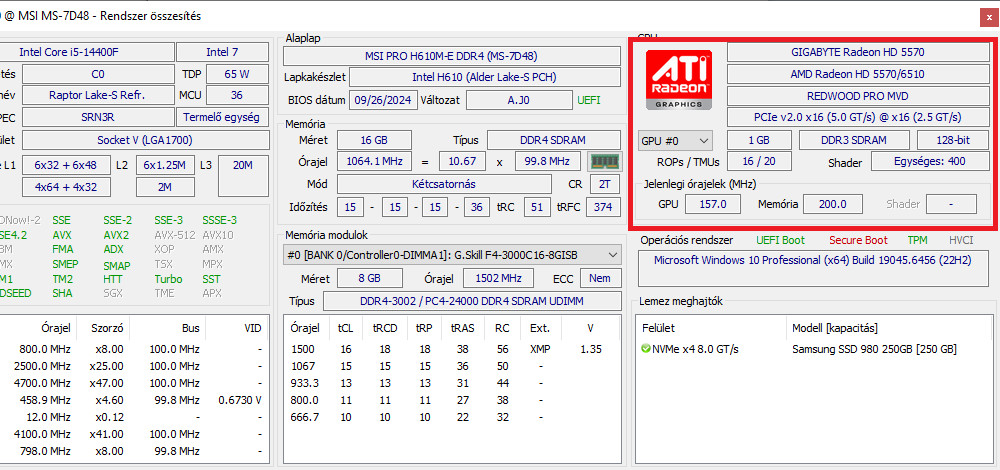The image size is (1000, 470).
Task: Click the ATI Radeon Graphics logo
Action: (678, 80)
